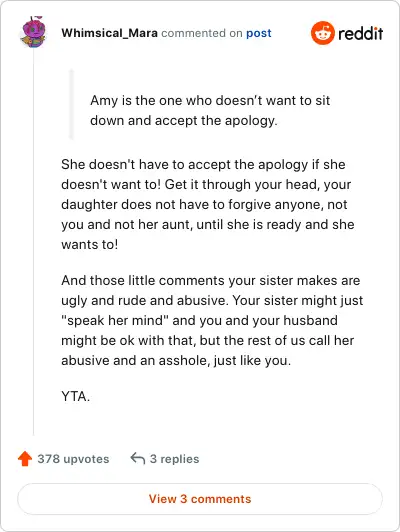Click the 'wants to!' line of text

(x=90, y=244)
